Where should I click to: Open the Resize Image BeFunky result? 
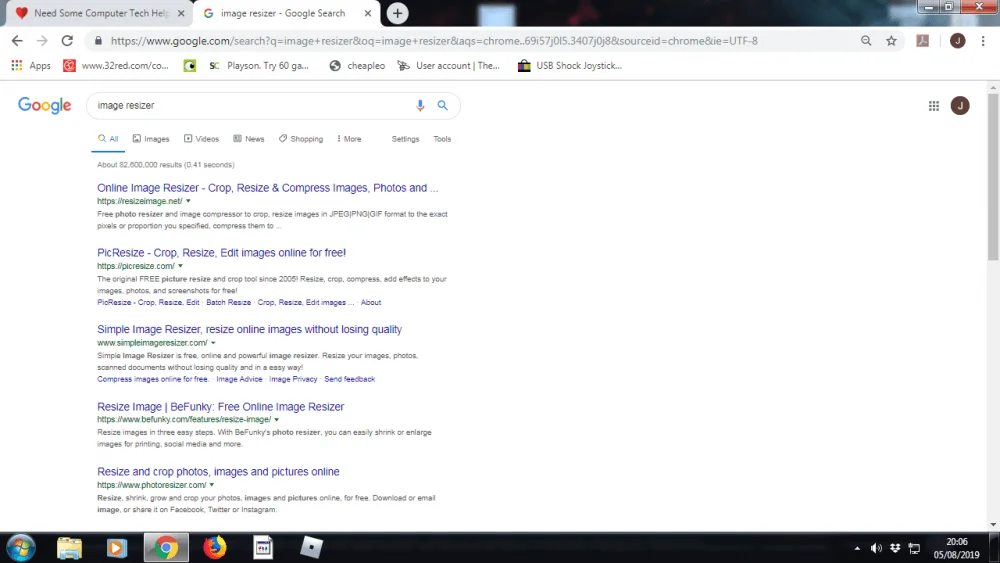click(221, 407)
